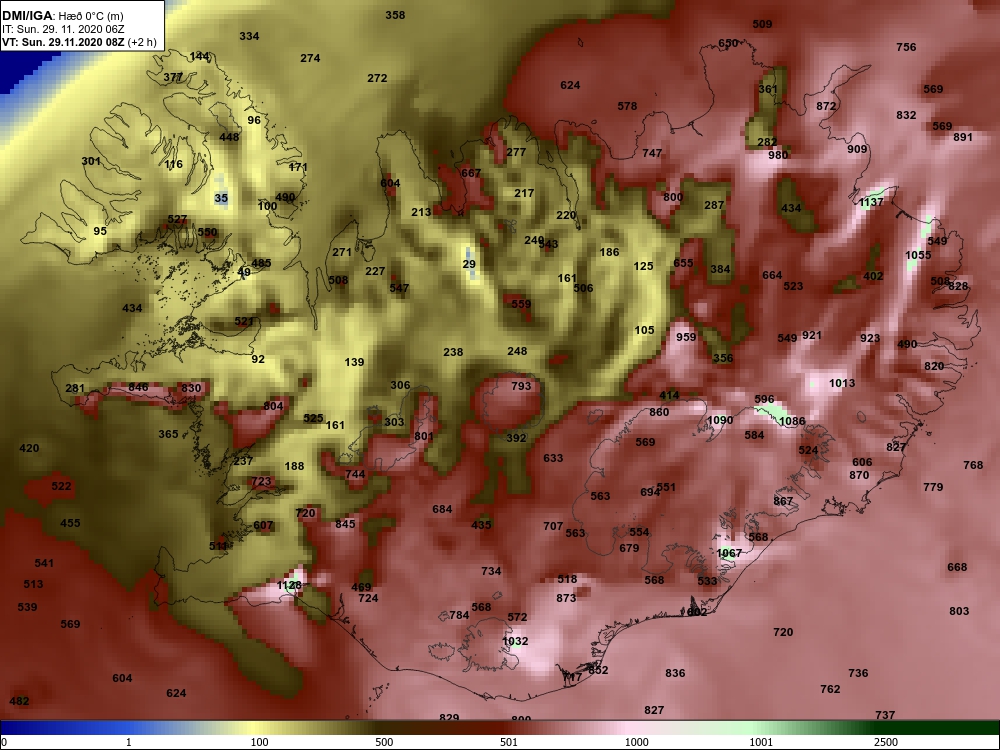This screenshot has height=750, width=1000.
Task: Click the low value 29 on the map
Action: (469, 263)
